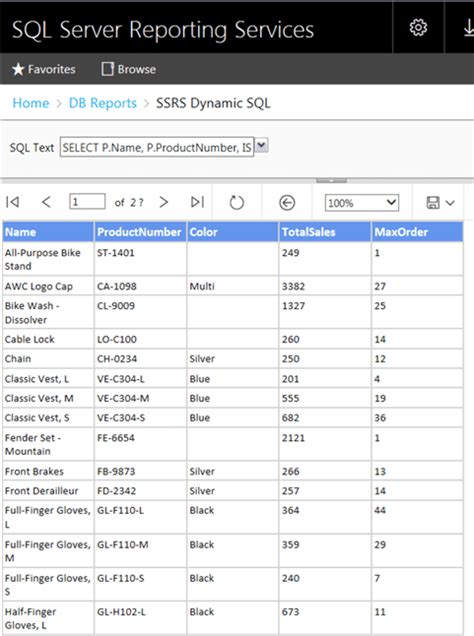Click the Color column header

point(233,232)
